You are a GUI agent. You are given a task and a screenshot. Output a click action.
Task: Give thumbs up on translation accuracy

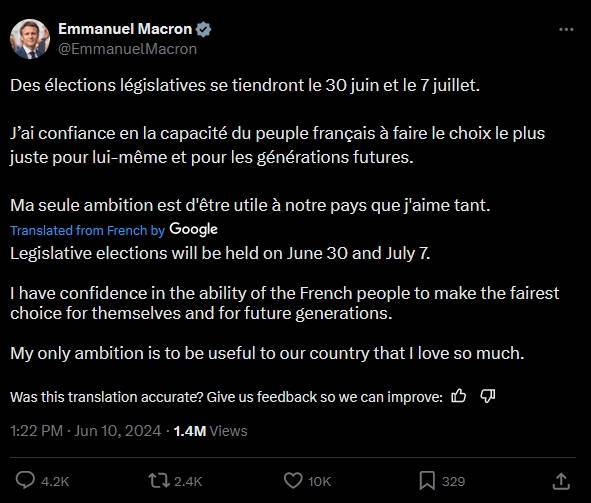click(459, 396)
